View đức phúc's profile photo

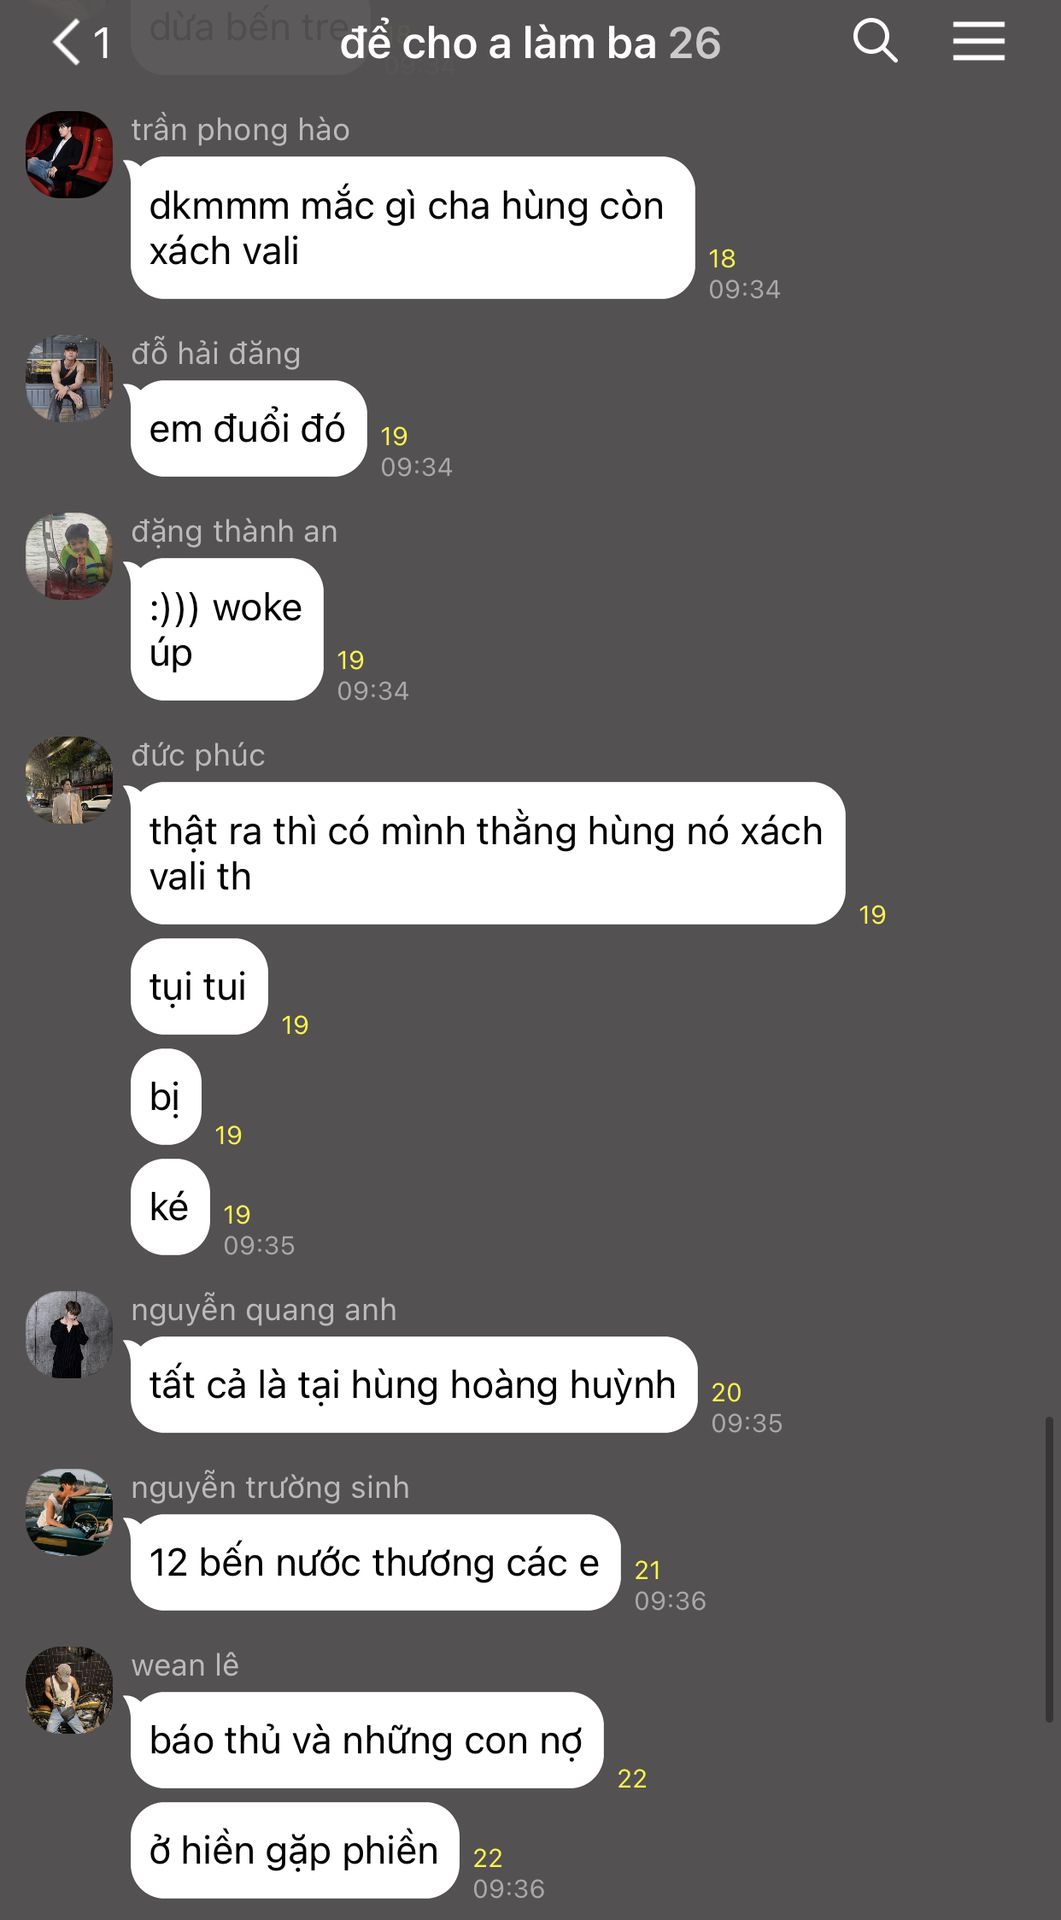[69, 780]
